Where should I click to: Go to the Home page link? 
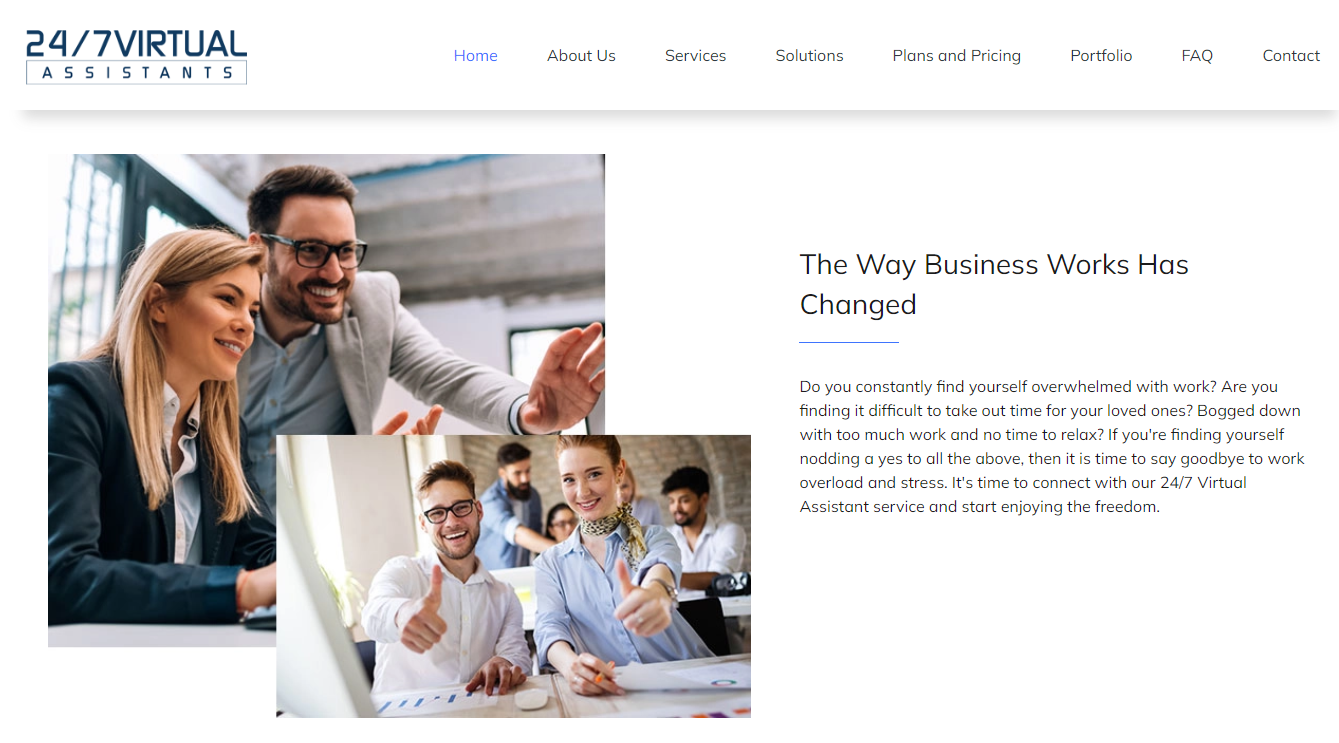[x=475, y=56]
